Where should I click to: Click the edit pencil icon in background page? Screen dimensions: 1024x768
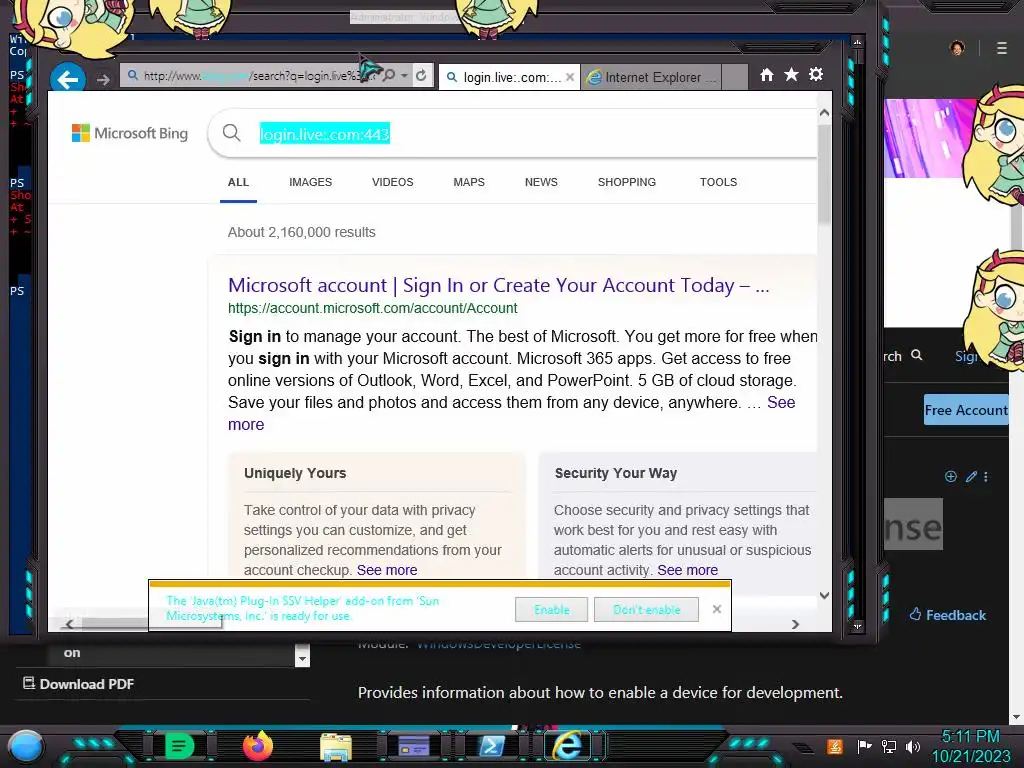coord(971,477)
